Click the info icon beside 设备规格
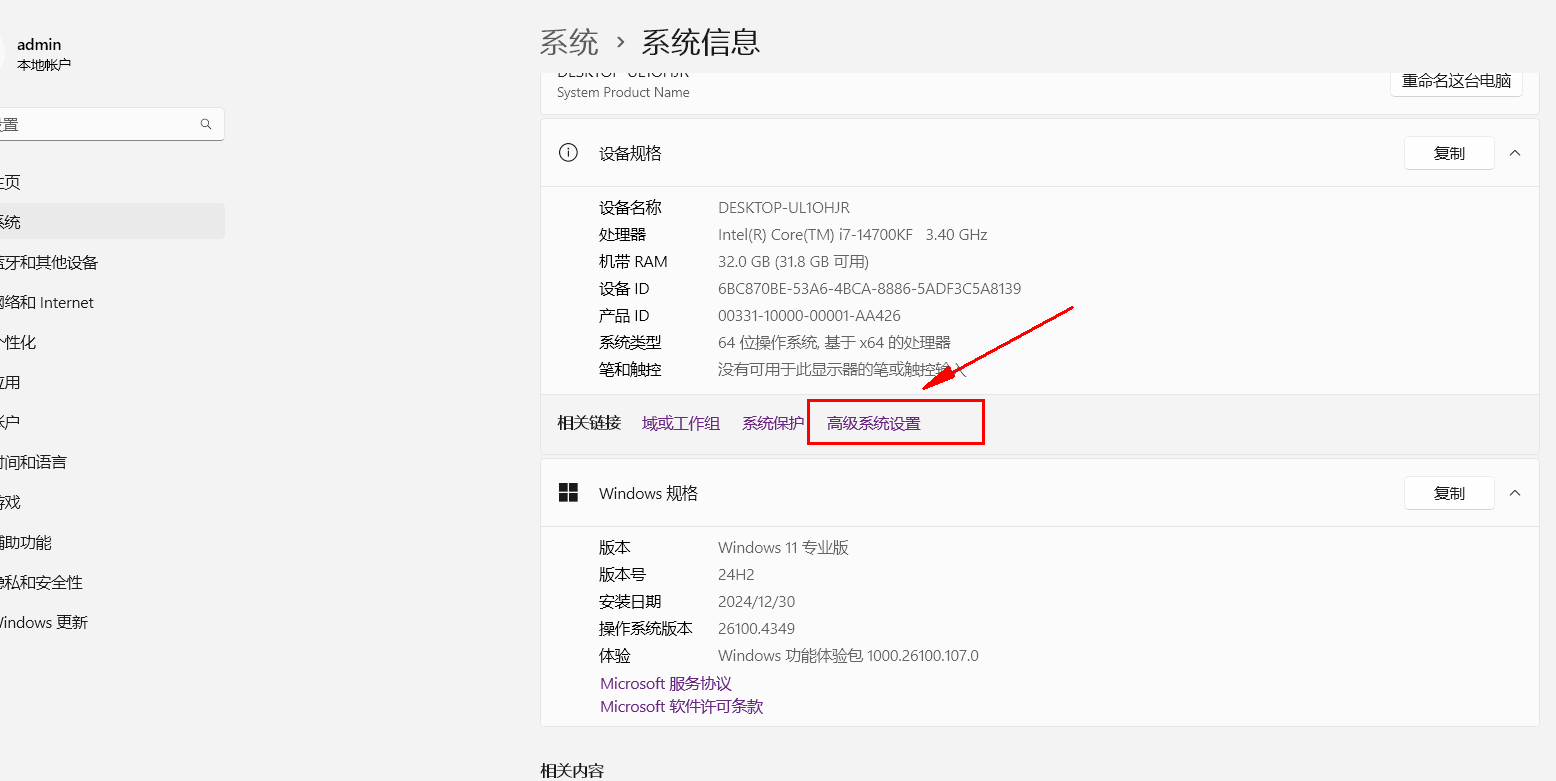This screenshot has width=1556, height=781. click(568, 153)
